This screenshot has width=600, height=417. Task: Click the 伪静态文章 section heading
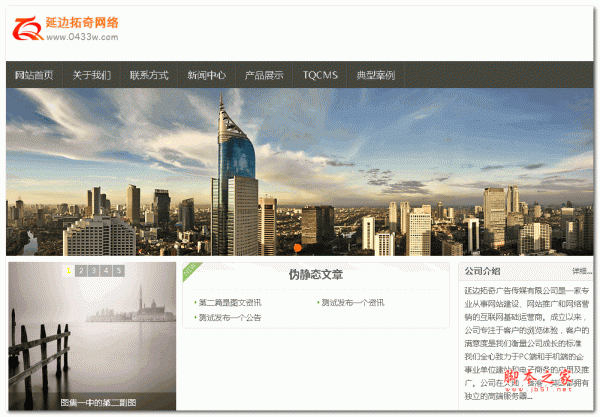pyautogui.click(x=316, y=275)
